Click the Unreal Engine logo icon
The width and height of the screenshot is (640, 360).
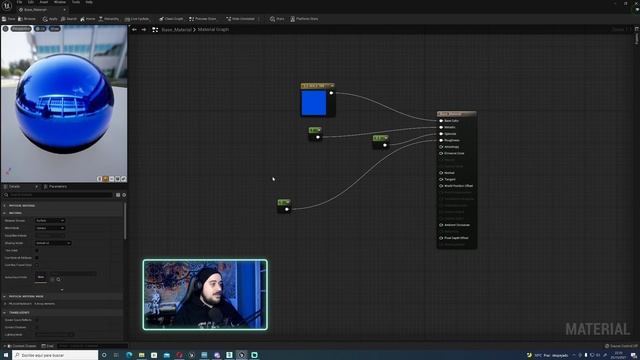pos(7,7)
